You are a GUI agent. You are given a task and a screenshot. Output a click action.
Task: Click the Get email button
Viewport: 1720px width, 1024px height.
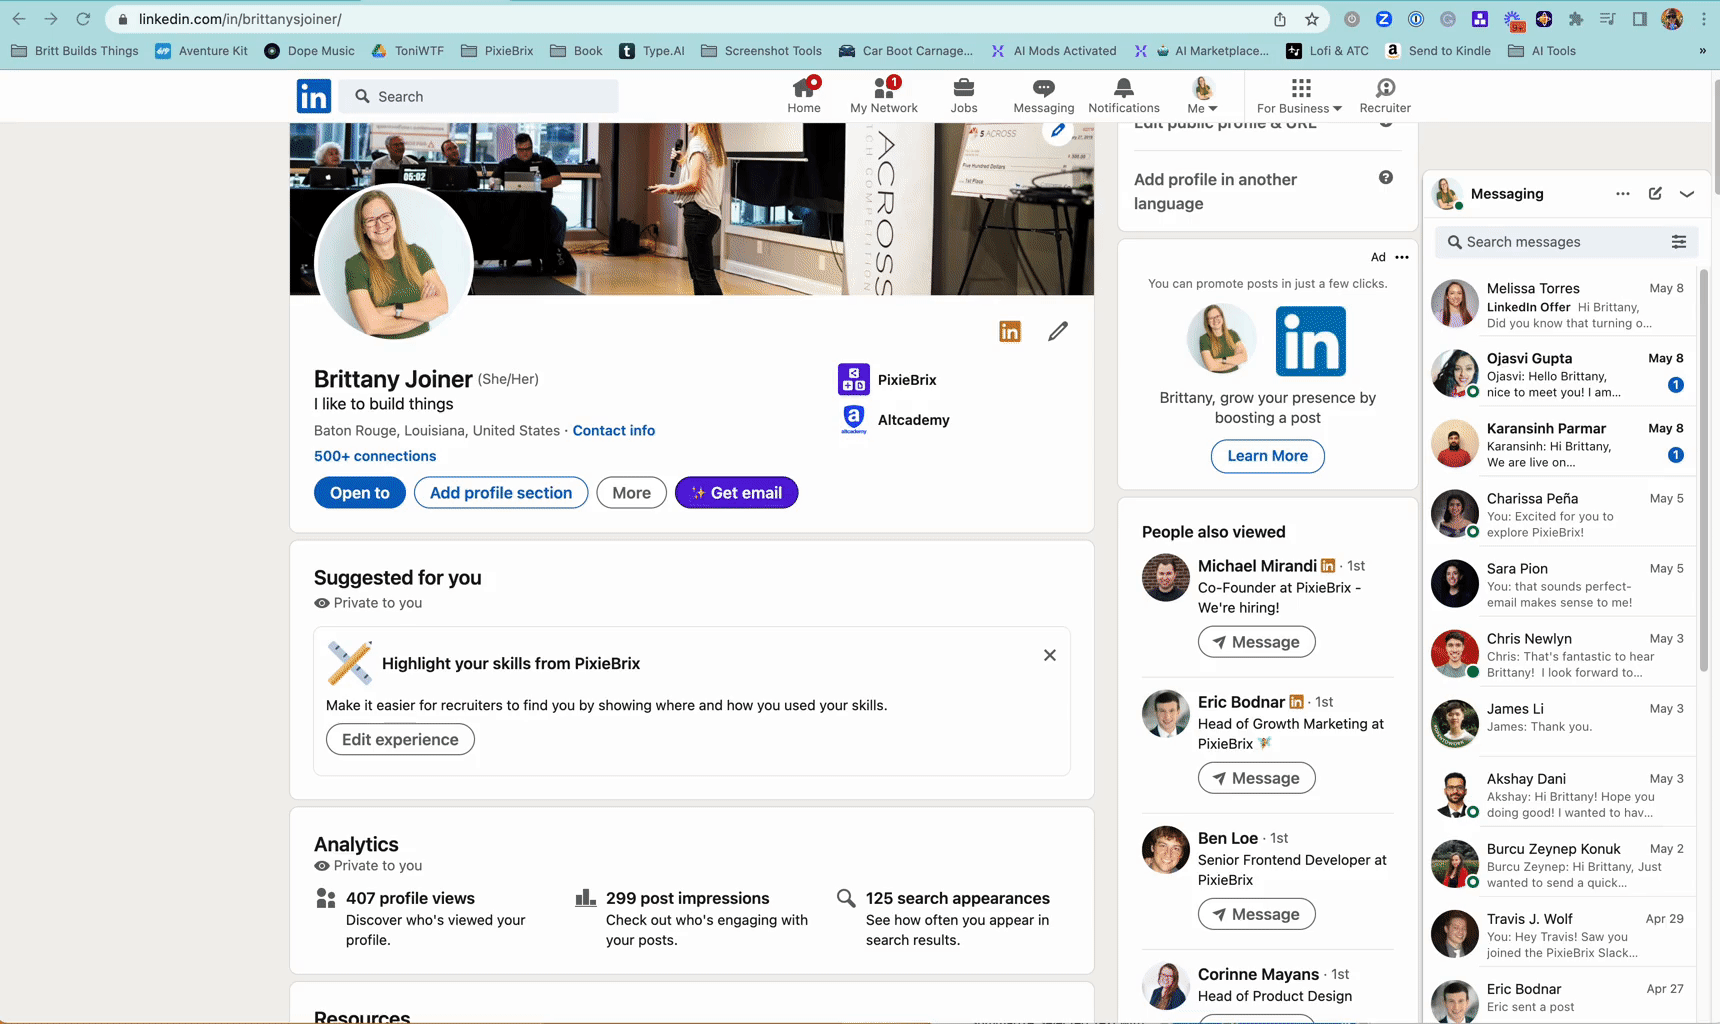(736, 492)
